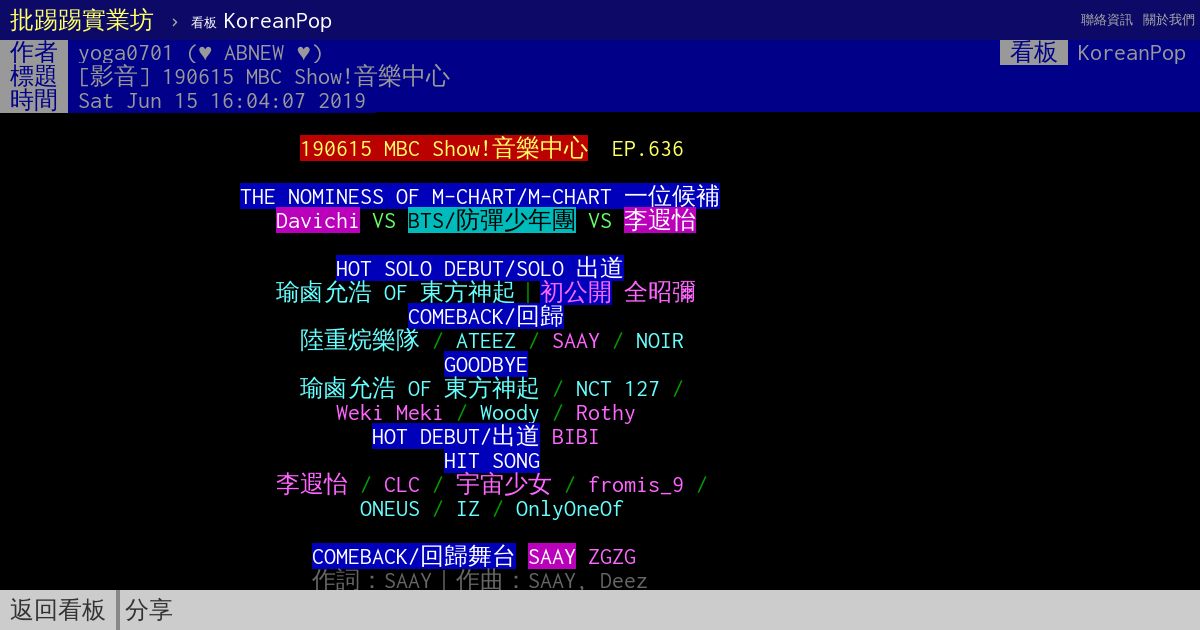Click the NOIR text
This screenshot has width=1200, height=630.
(660, 341)
